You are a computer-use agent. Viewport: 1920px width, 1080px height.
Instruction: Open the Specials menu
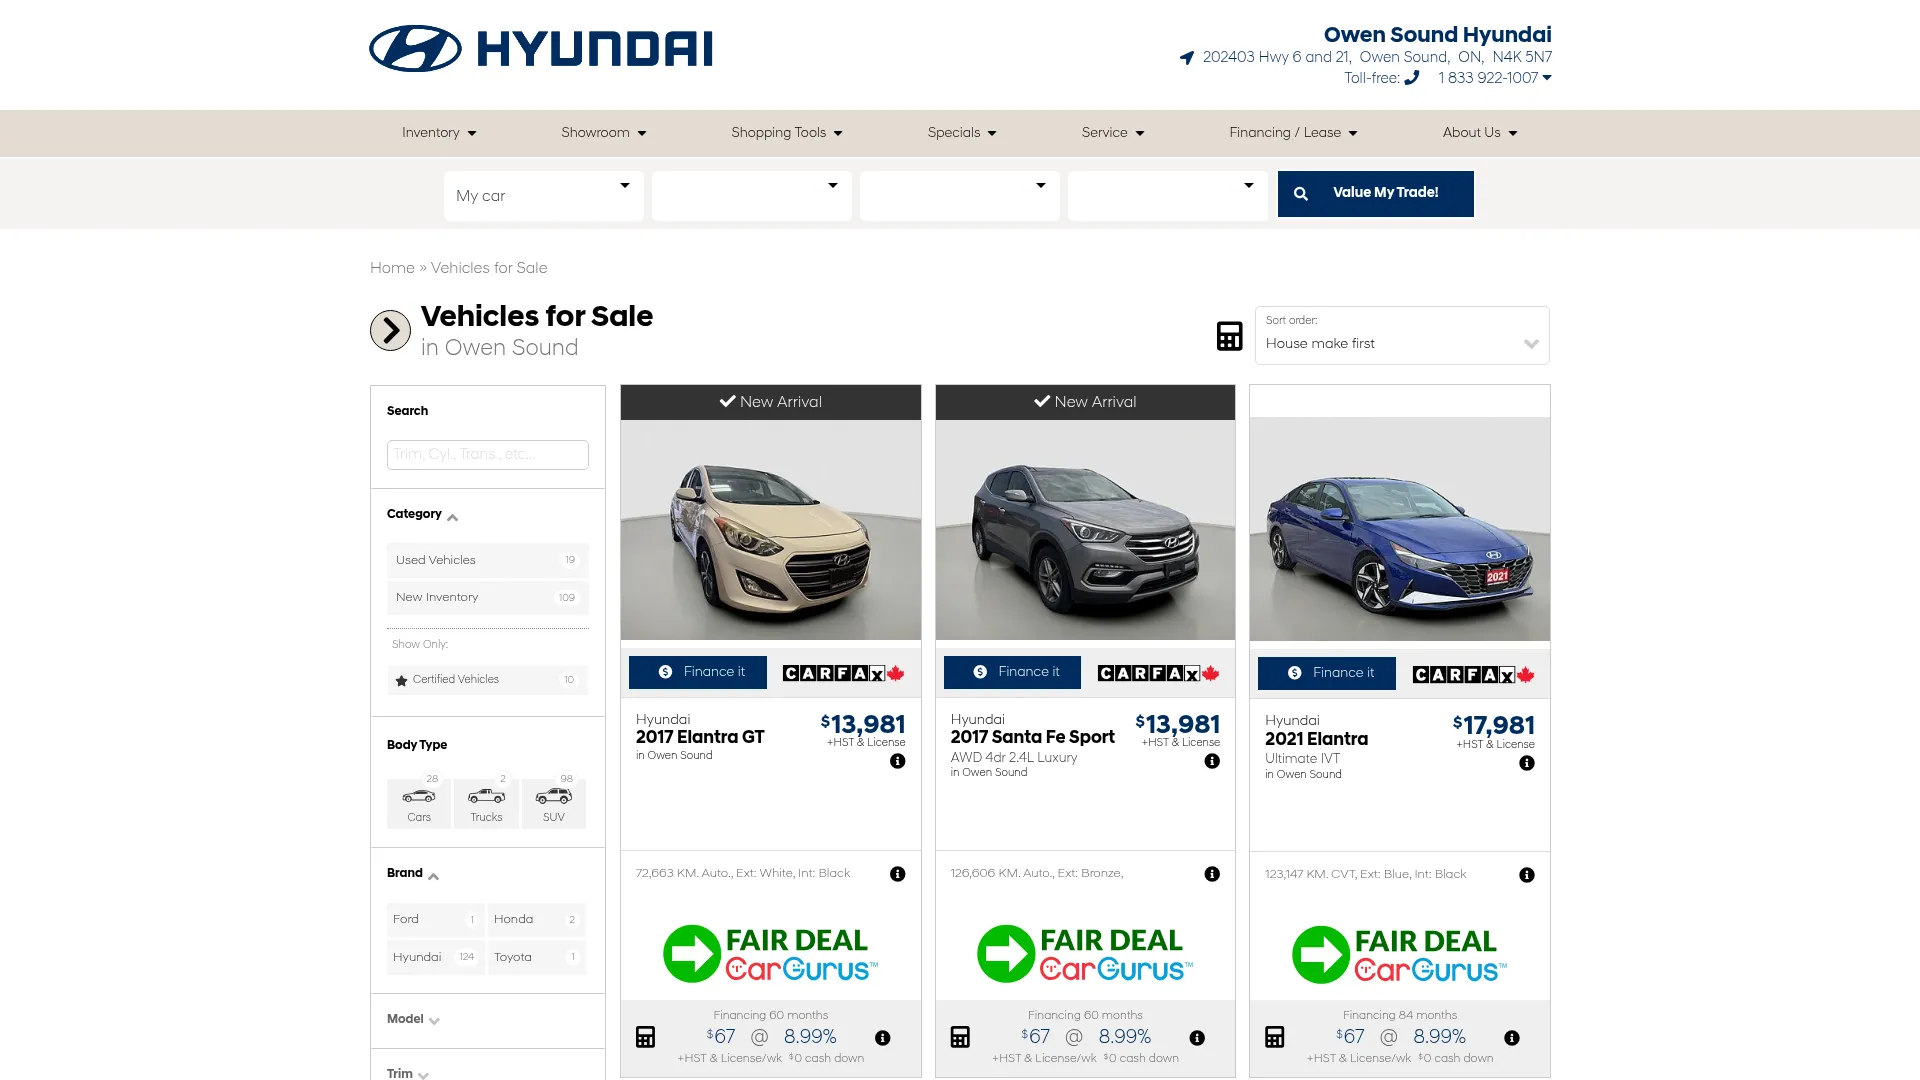pyautogui.click(x=962, y=133)
